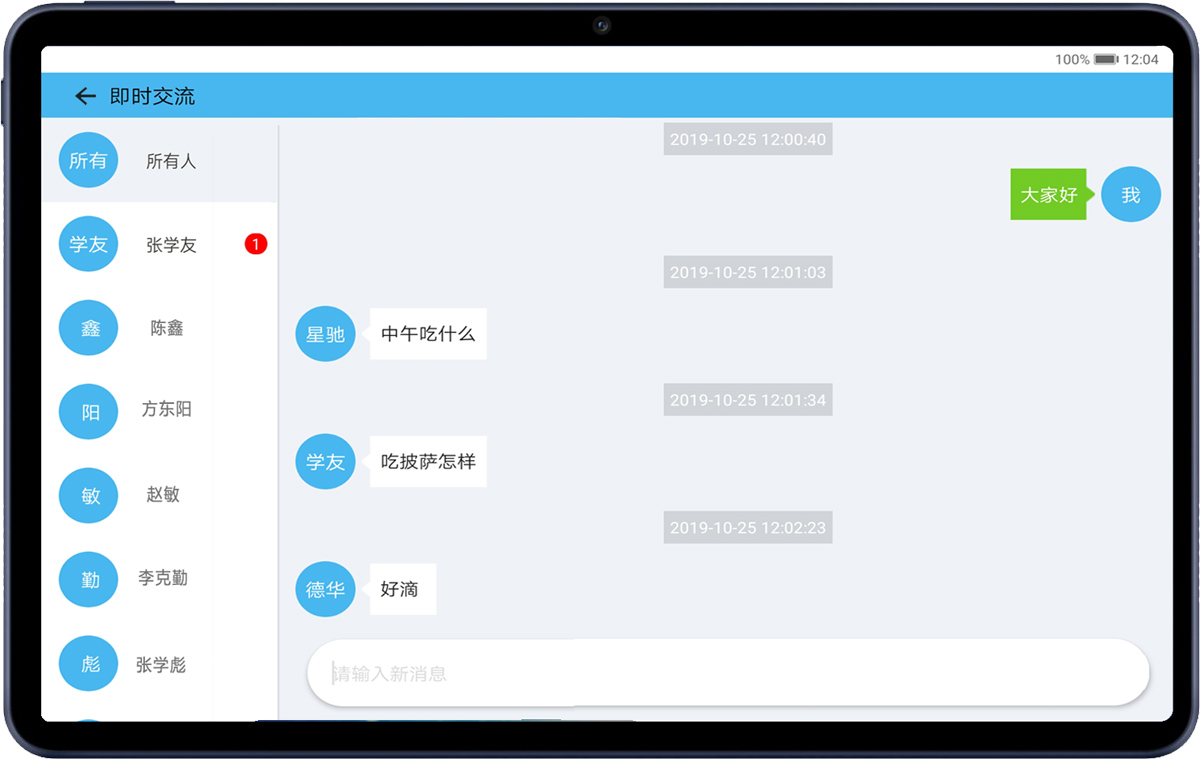Screen dimensions: 1200x759
Task: Open 张学友 contact avatar in sidebar
Action: pos(88,244)
